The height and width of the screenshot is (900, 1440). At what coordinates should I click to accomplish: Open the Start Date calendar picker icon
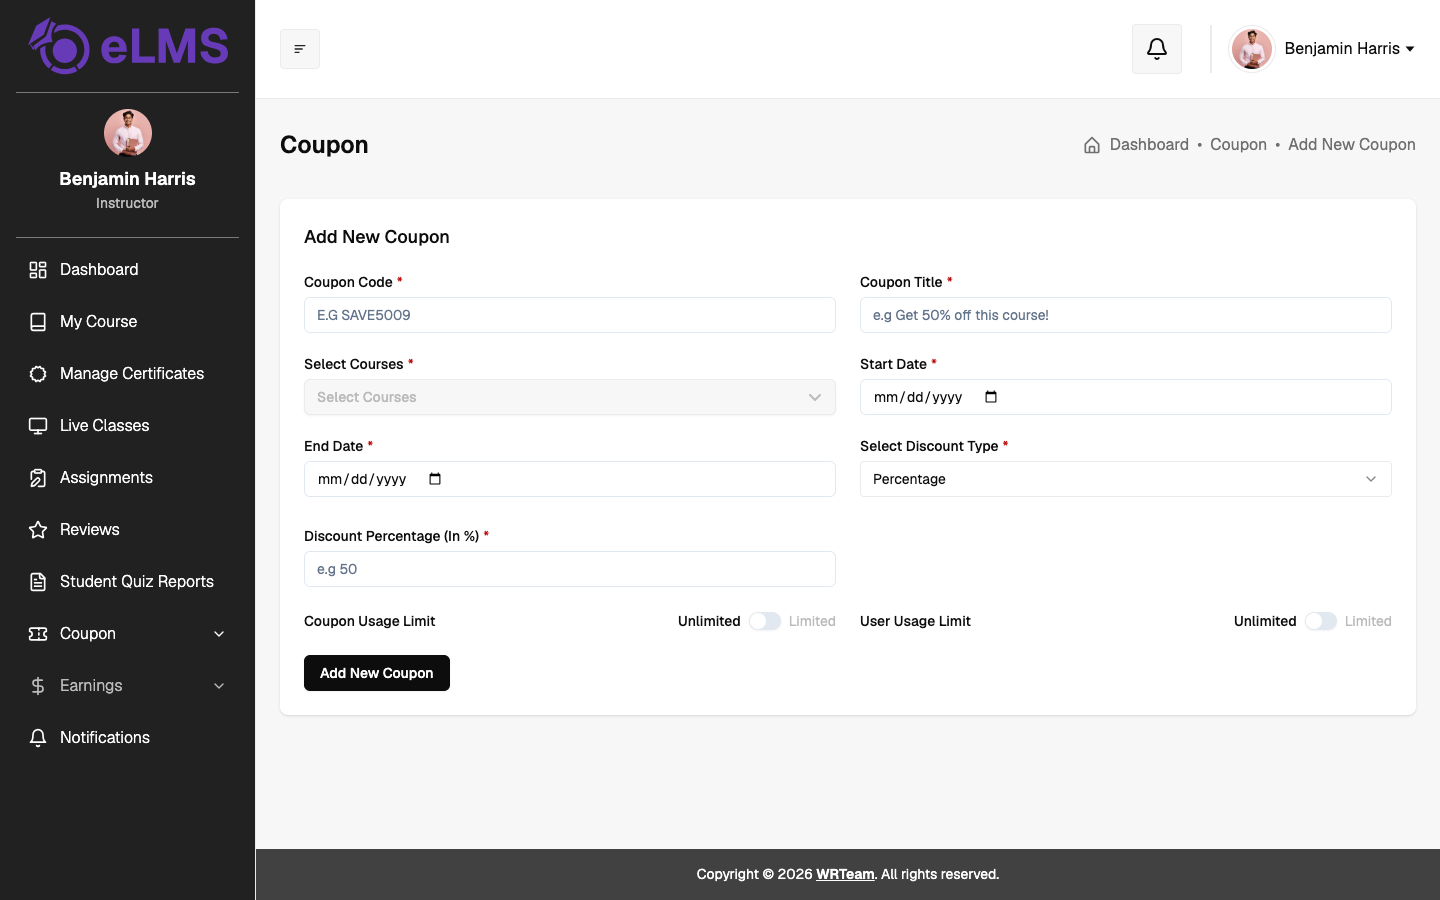pyautogui.click(x=991, y=397)
